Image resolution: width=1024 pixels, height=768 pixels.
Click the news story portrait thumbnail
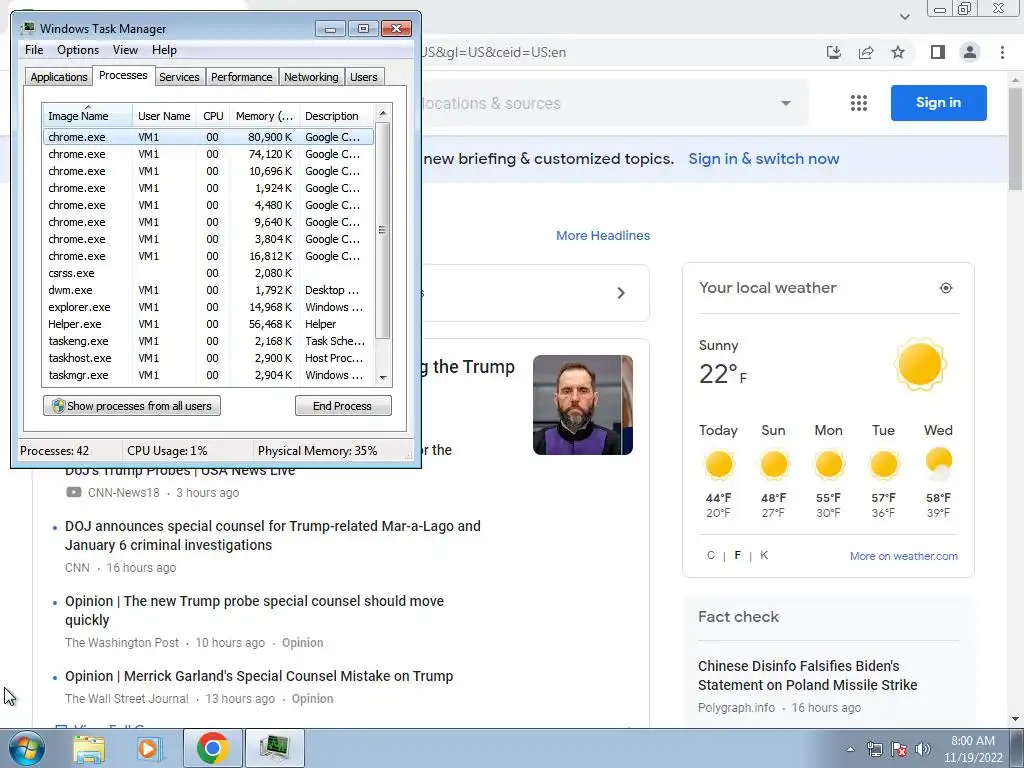pyautogui.click(x=583, y=405)
